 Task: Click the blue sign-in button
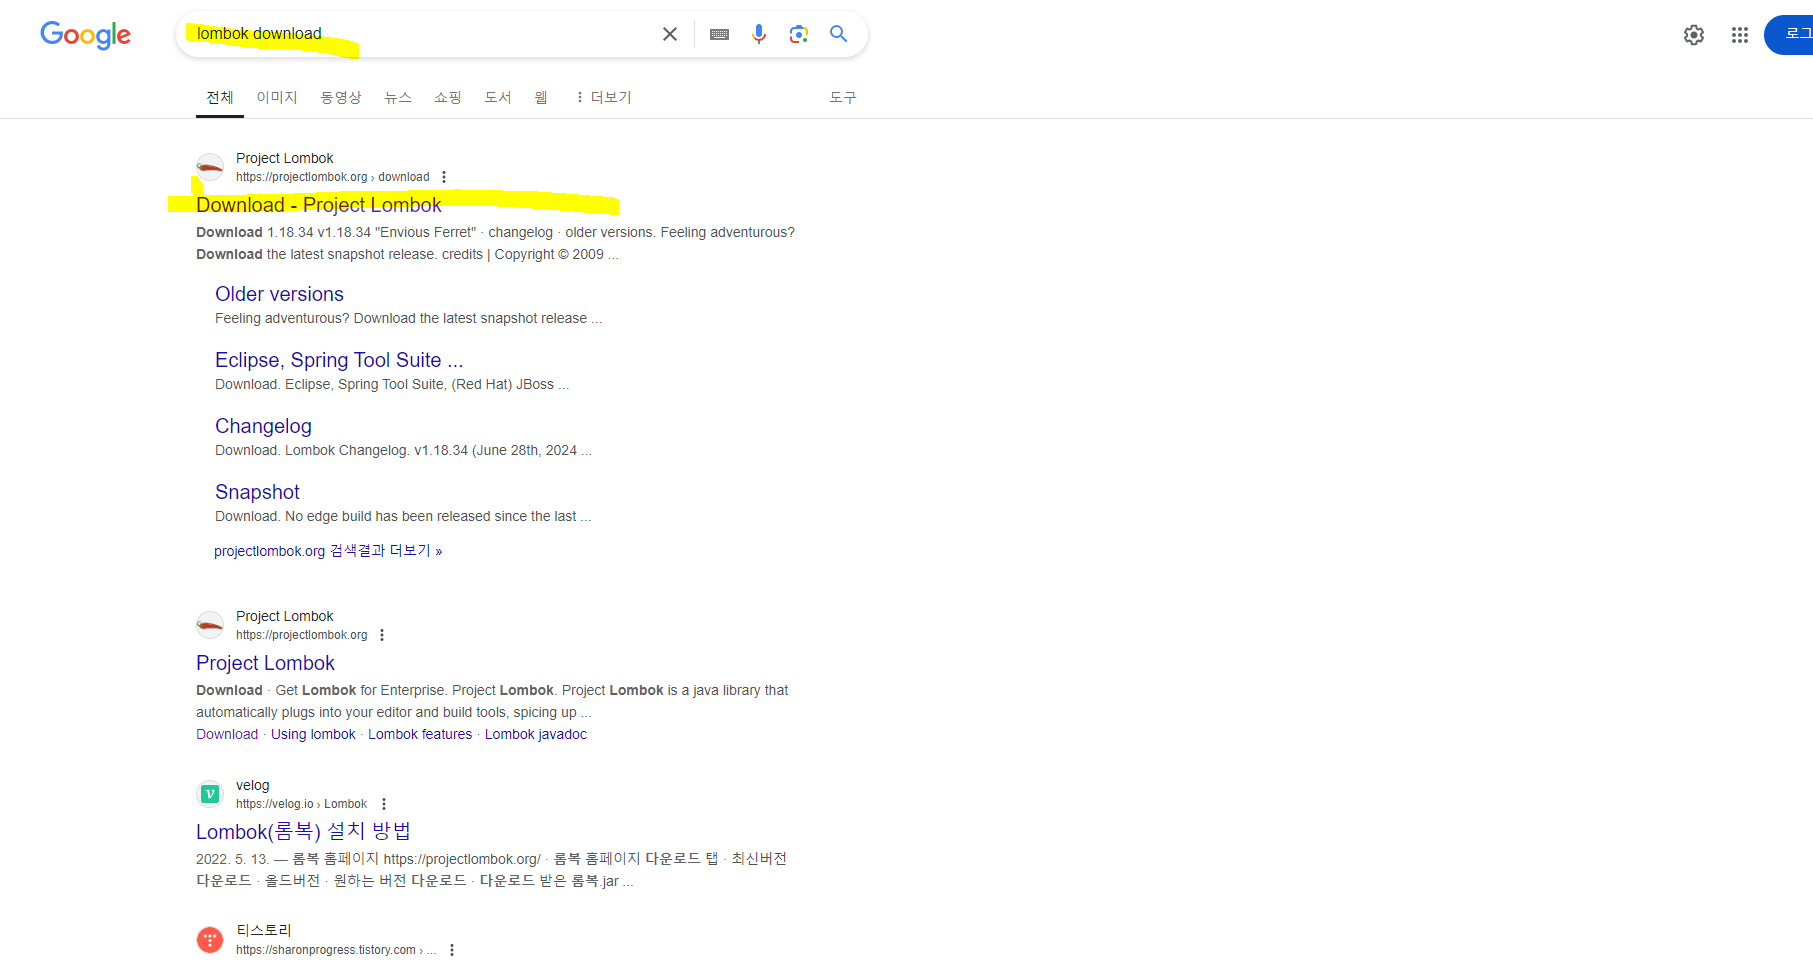[x=1789, y=35]
